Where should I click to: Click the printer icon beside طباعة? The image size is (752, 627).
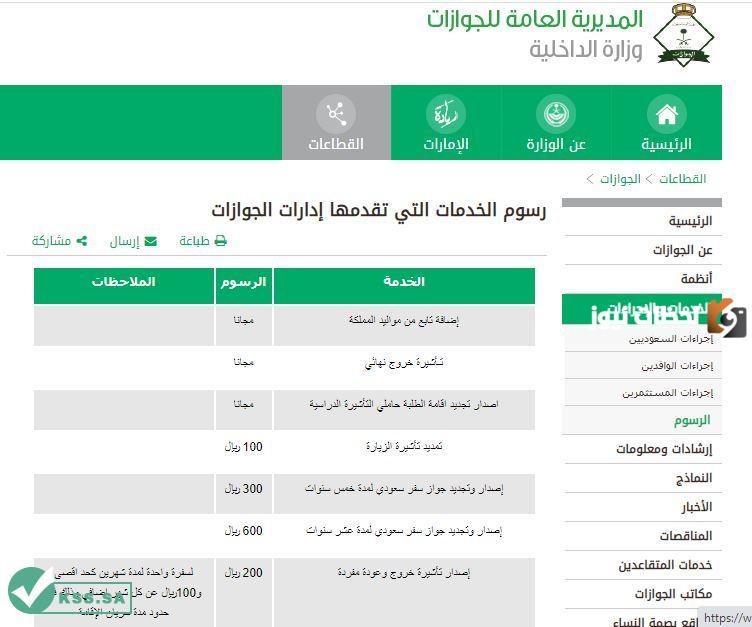coord(221,241)
